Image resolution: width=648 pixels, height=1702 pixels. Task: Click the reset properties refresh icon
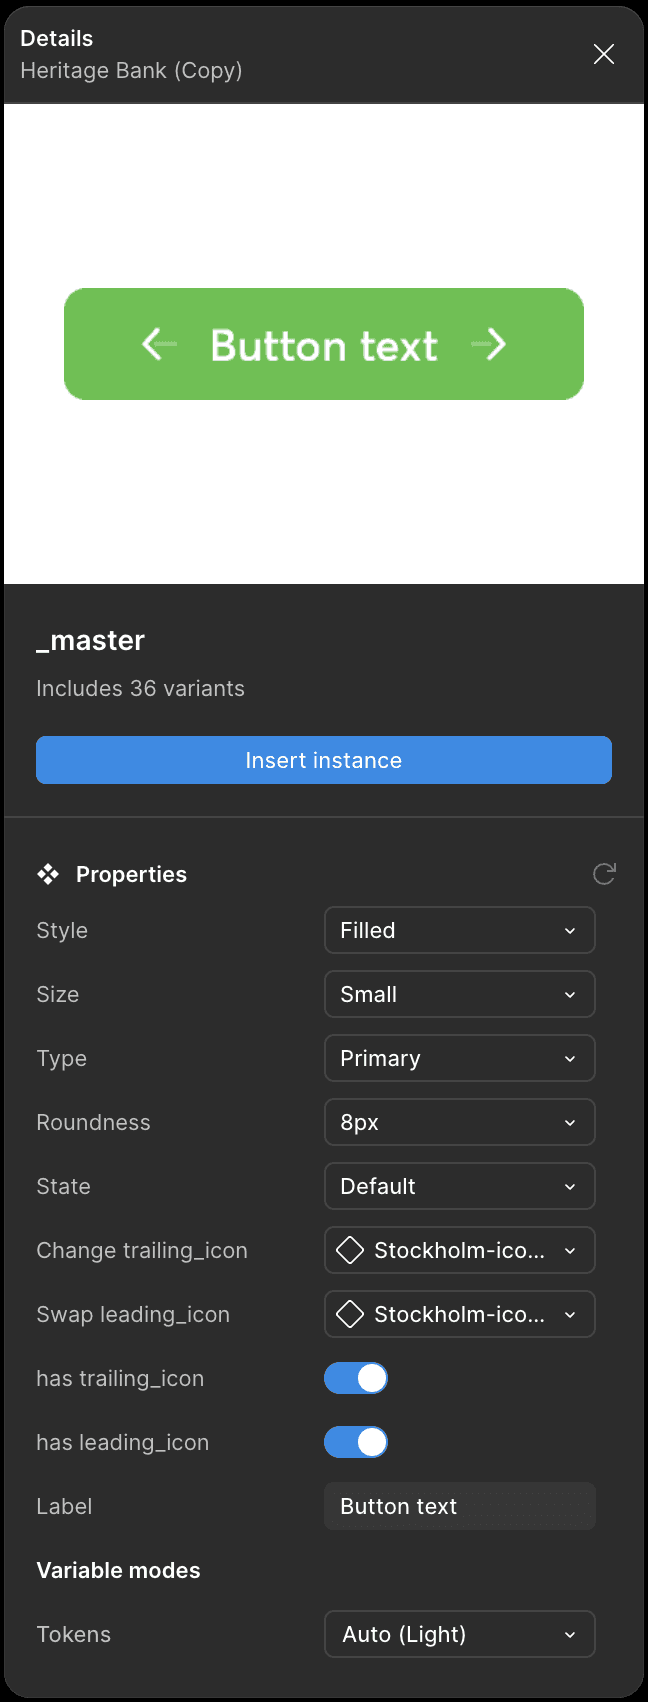[604, 874]
